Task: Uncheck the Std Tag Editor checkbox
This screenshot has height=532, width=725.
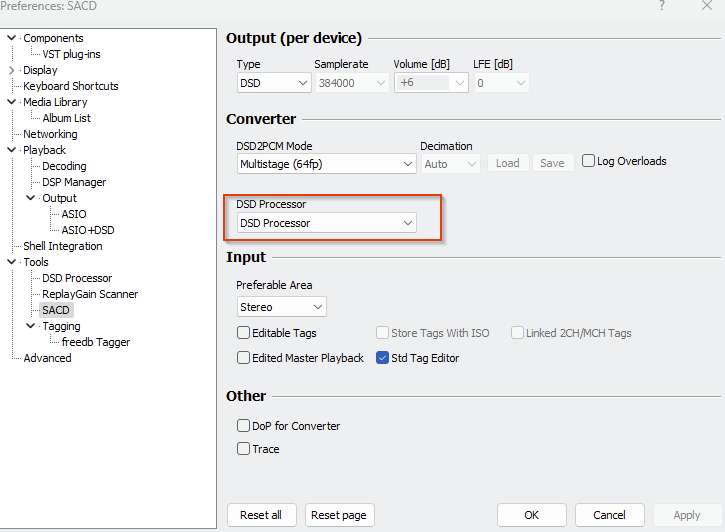Action: pyautogui.click(x=383, y=358)
